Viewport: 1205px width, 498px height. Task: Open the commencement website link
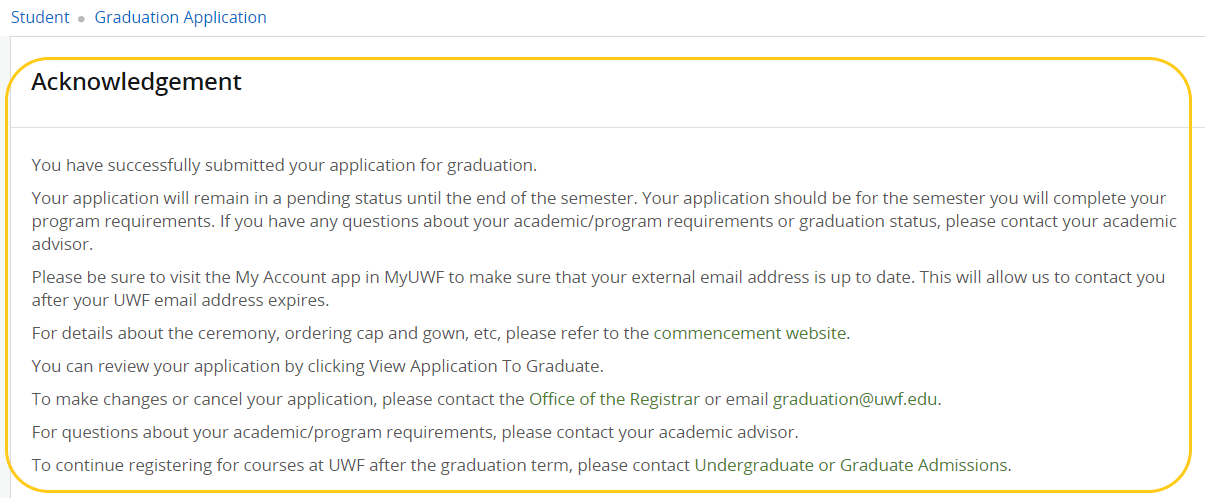click(750, 333)
